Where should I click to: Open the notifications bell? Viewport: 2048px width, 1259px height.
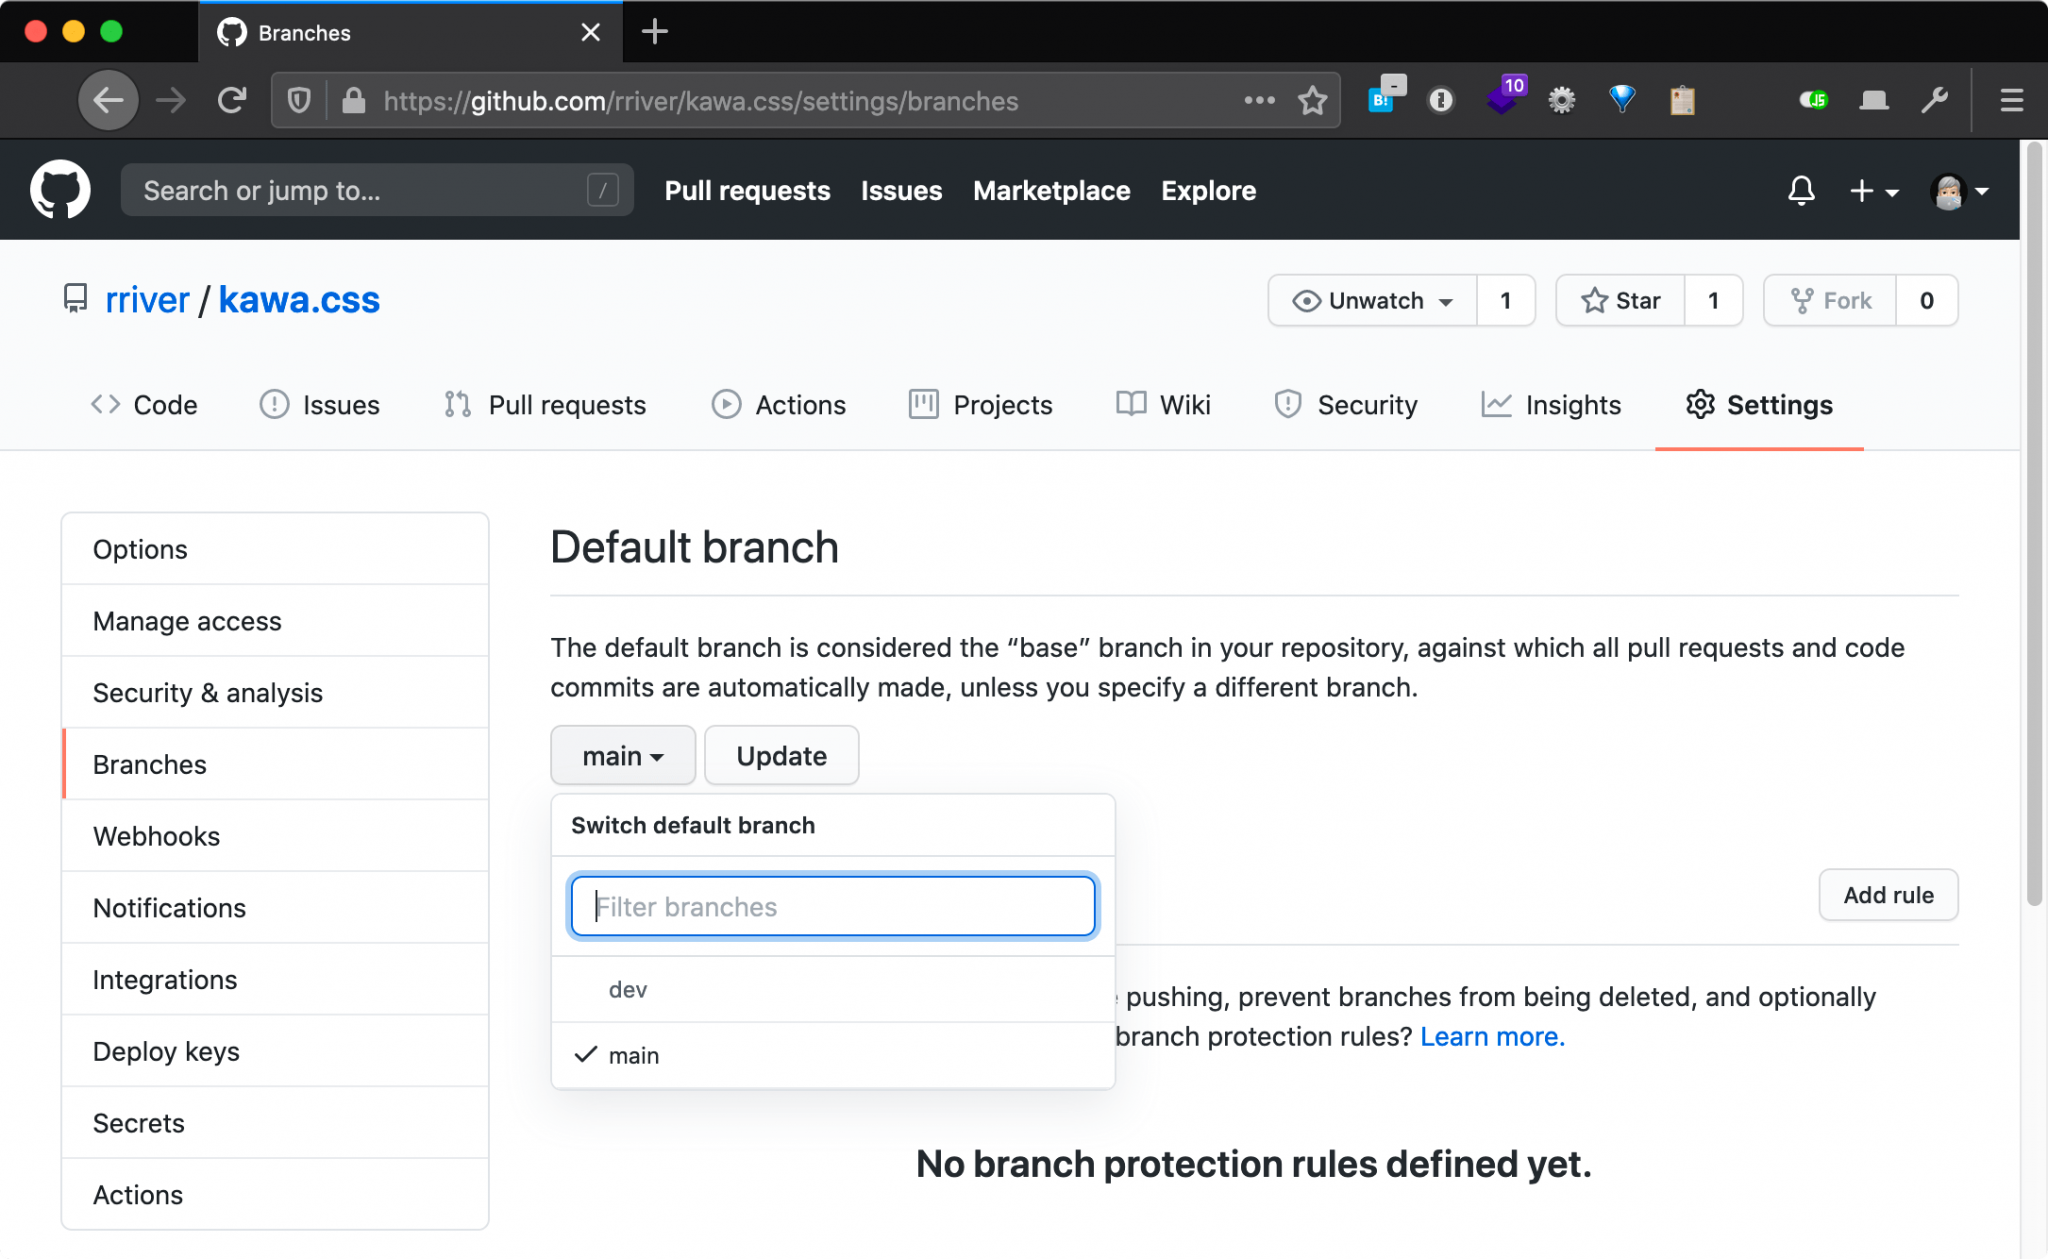point(1801,190)
